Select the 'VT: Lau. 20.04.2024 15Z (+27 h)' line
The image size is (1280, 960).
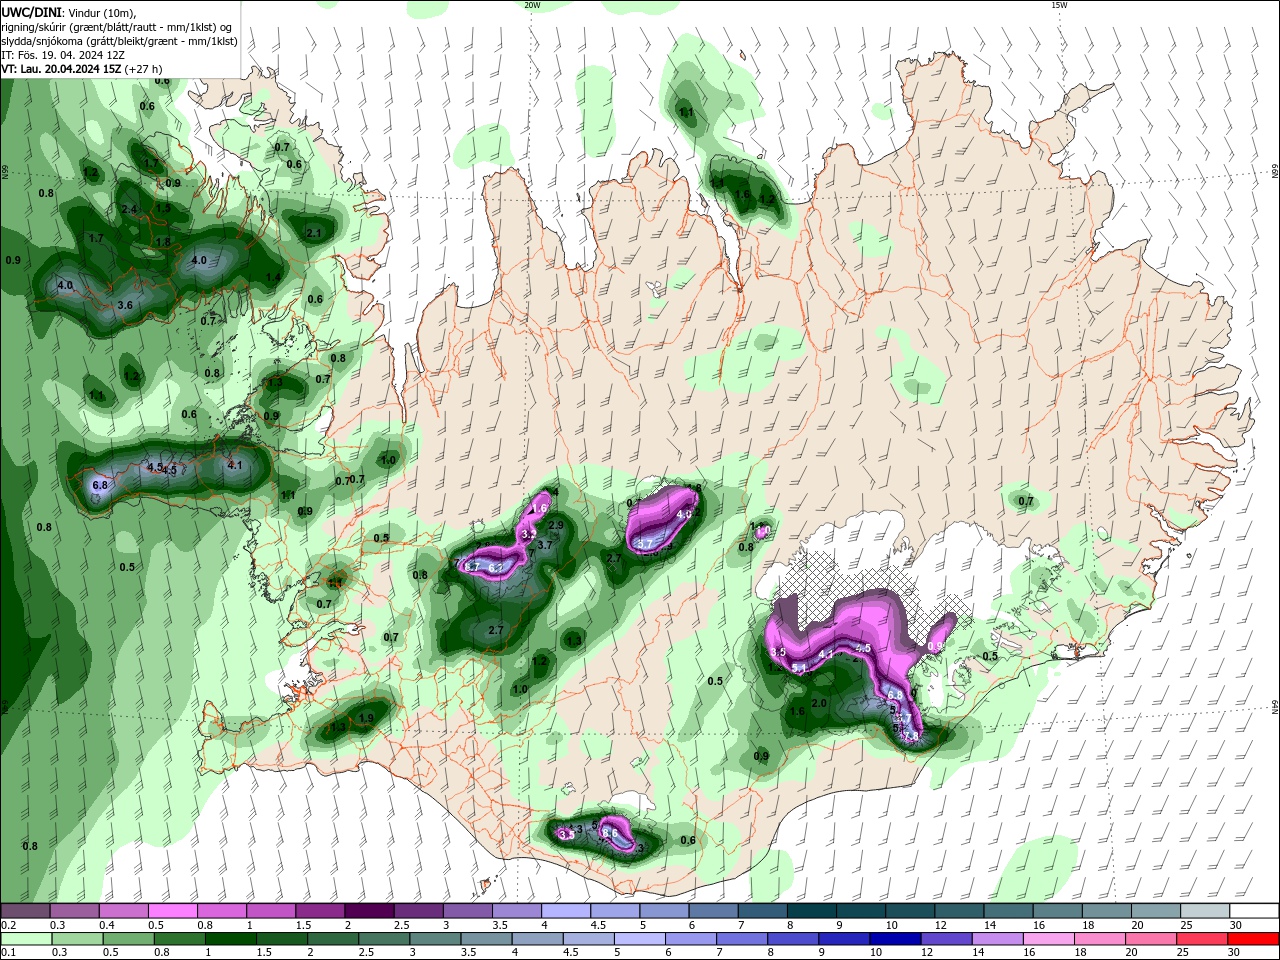82,69
